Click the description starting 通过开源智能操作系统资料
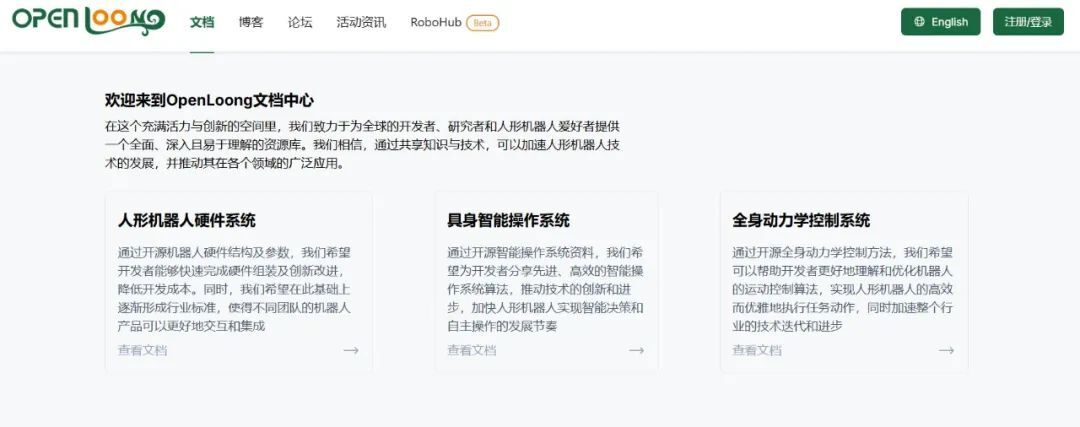Screen dimensions: 1080x427 click(x=546, y=289)
